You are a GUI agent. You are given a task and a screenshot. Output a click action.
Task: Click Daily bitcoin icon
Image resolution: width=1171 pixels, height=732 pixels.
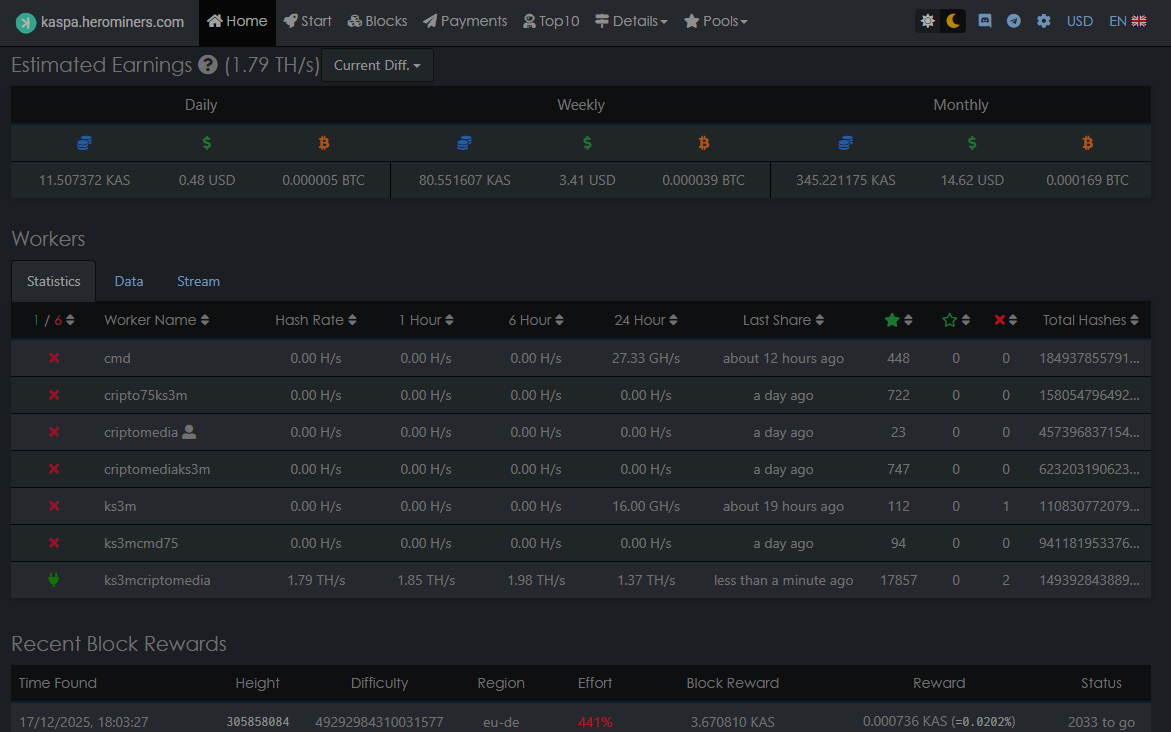[323, 143]
